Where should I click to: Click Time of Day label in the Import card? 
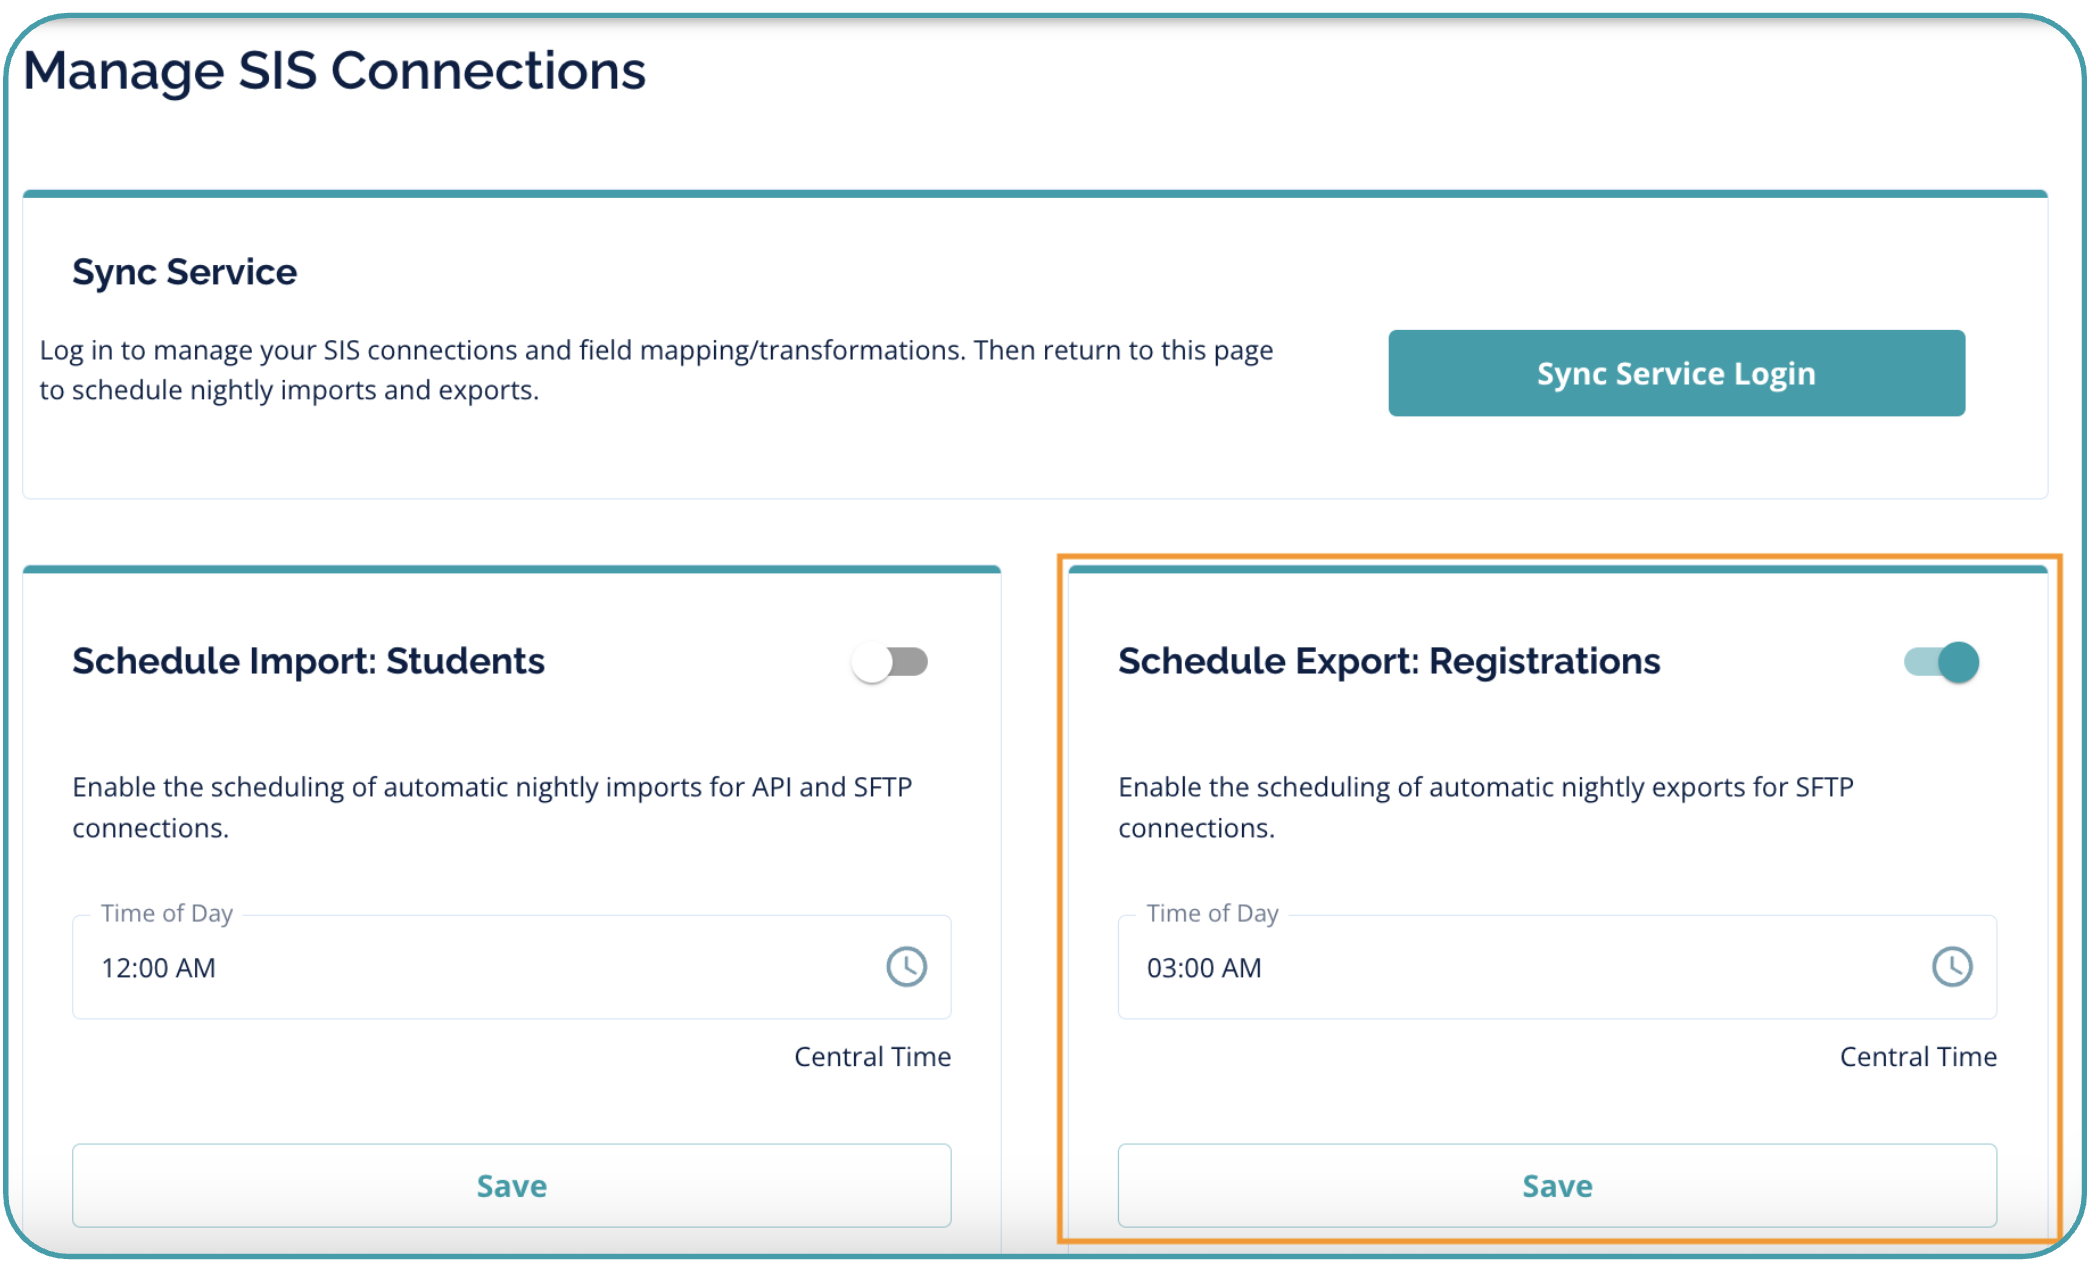pos(167,913)
